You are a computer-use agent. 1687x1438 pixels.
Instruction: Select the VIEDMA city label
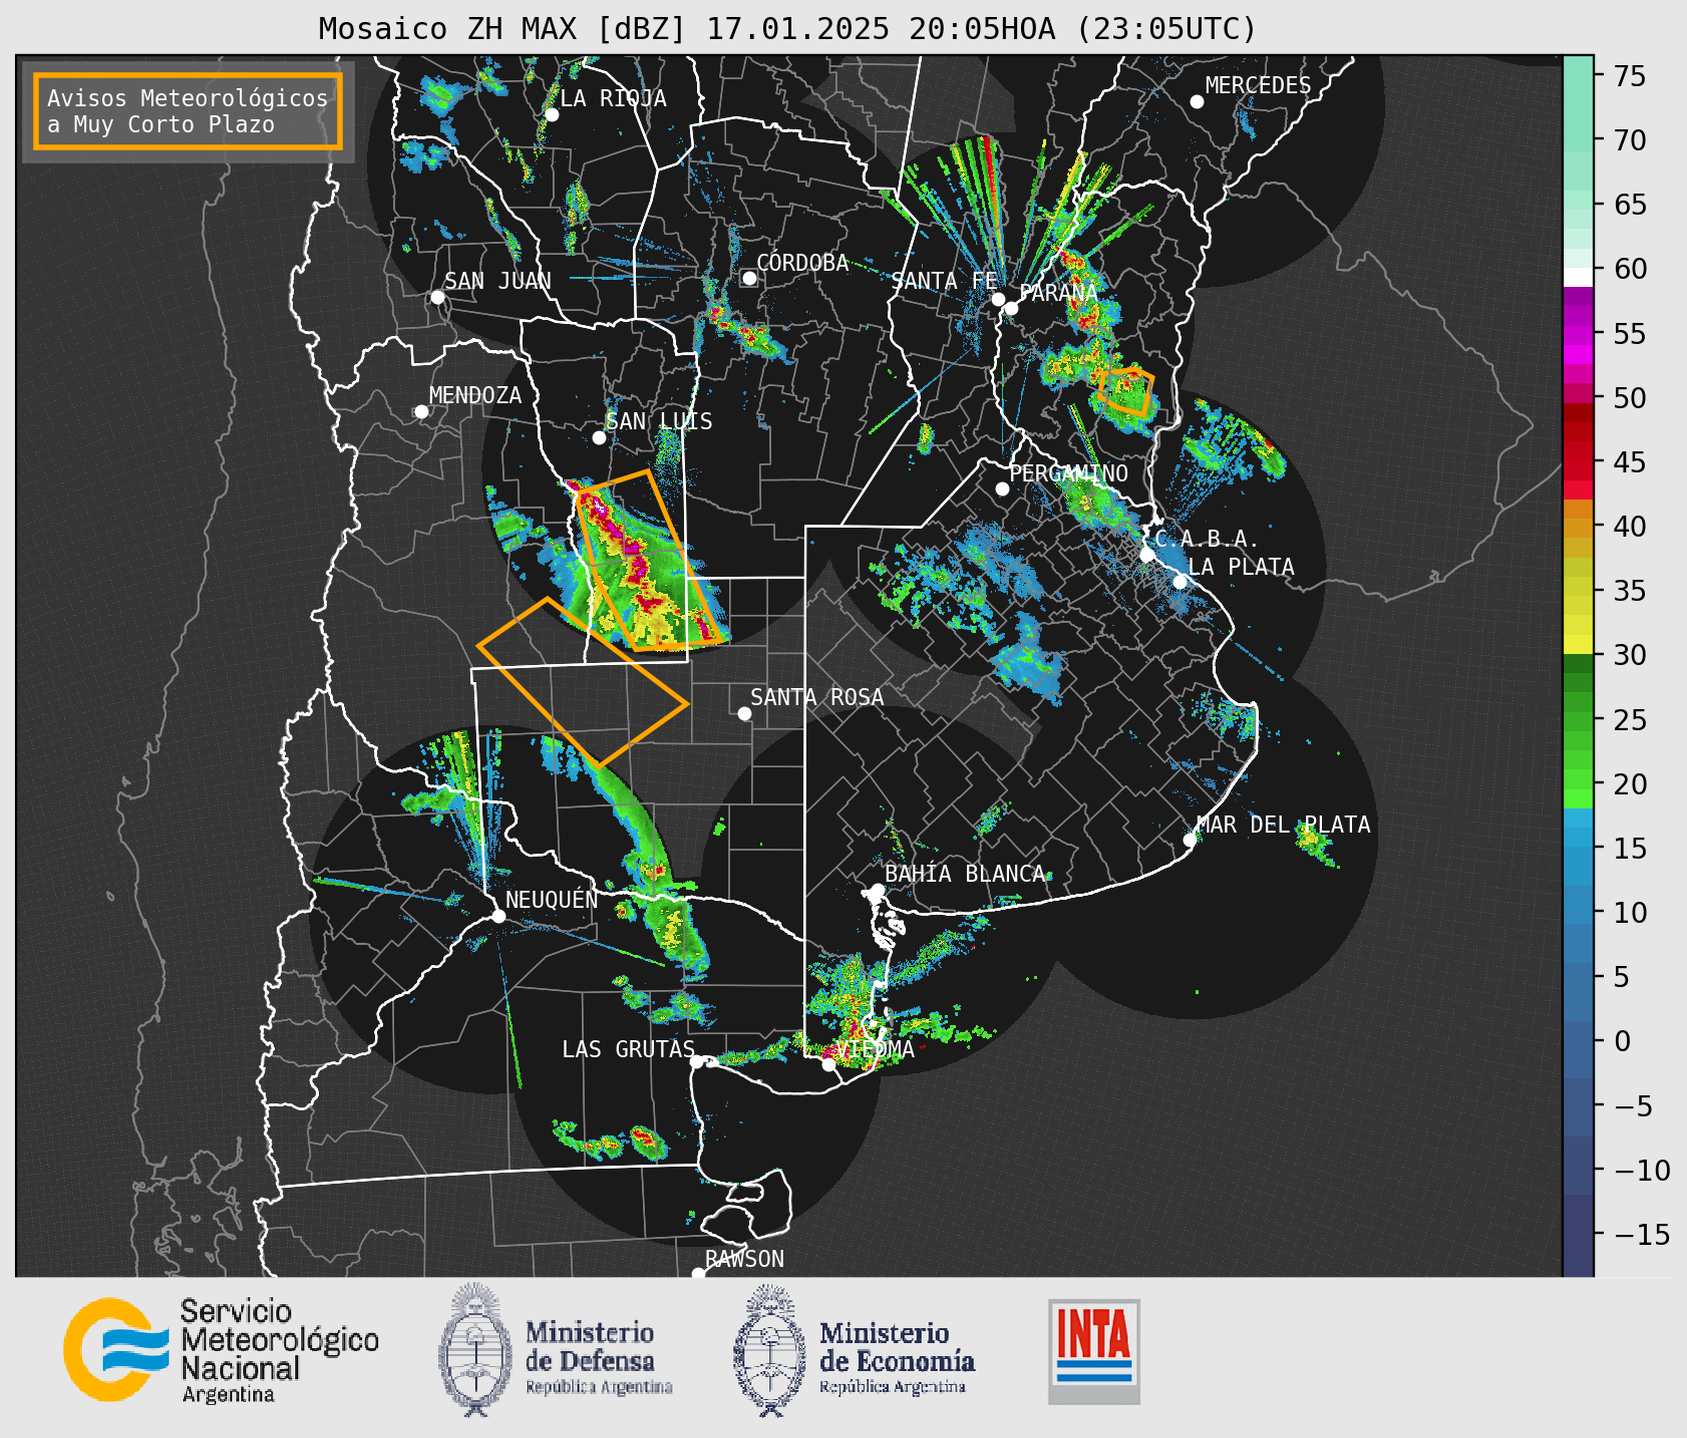(x=875, y=1049)
